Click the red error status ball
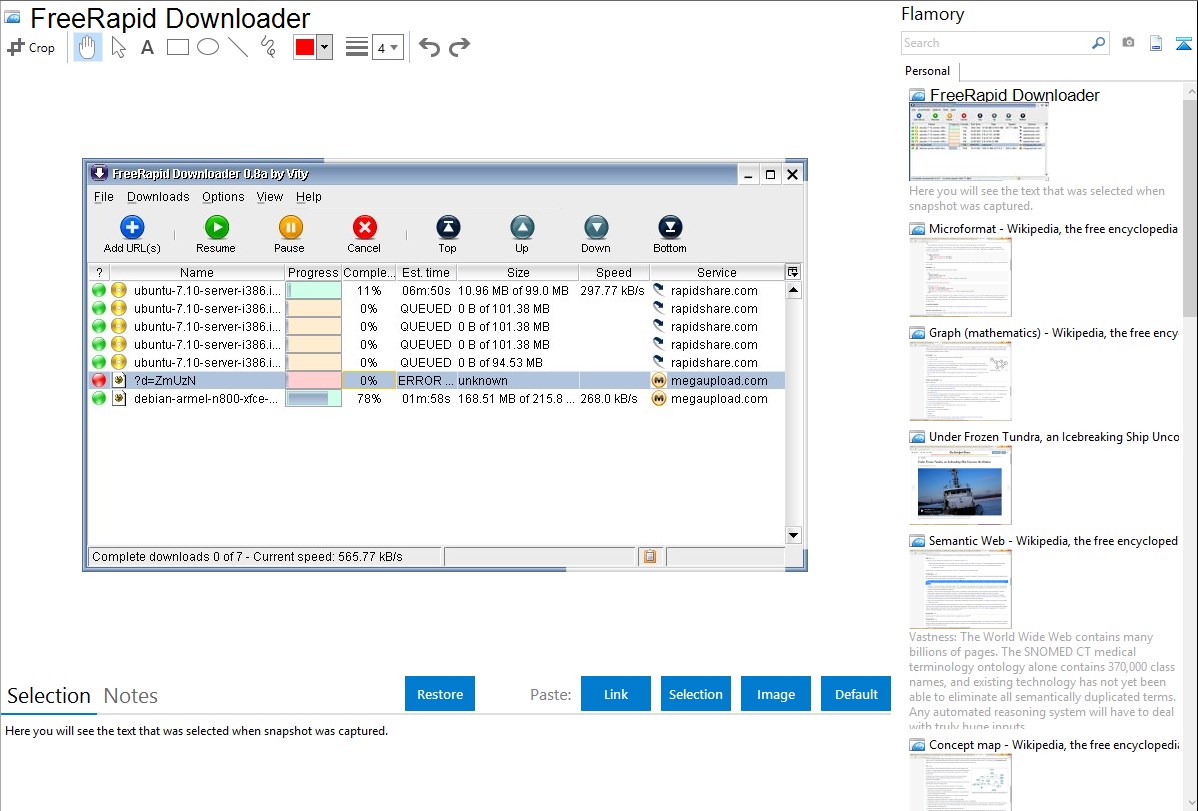 pyautogui.click(x=99, y=380)
